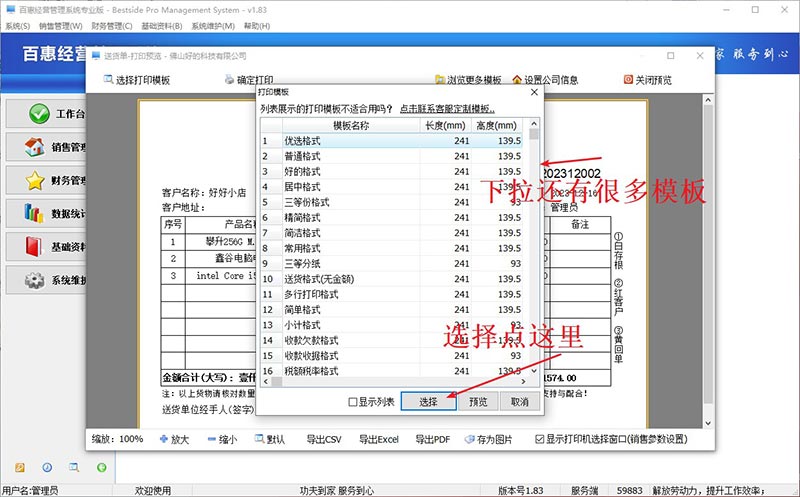Select template row 收款收据格式

coord(393,355)
